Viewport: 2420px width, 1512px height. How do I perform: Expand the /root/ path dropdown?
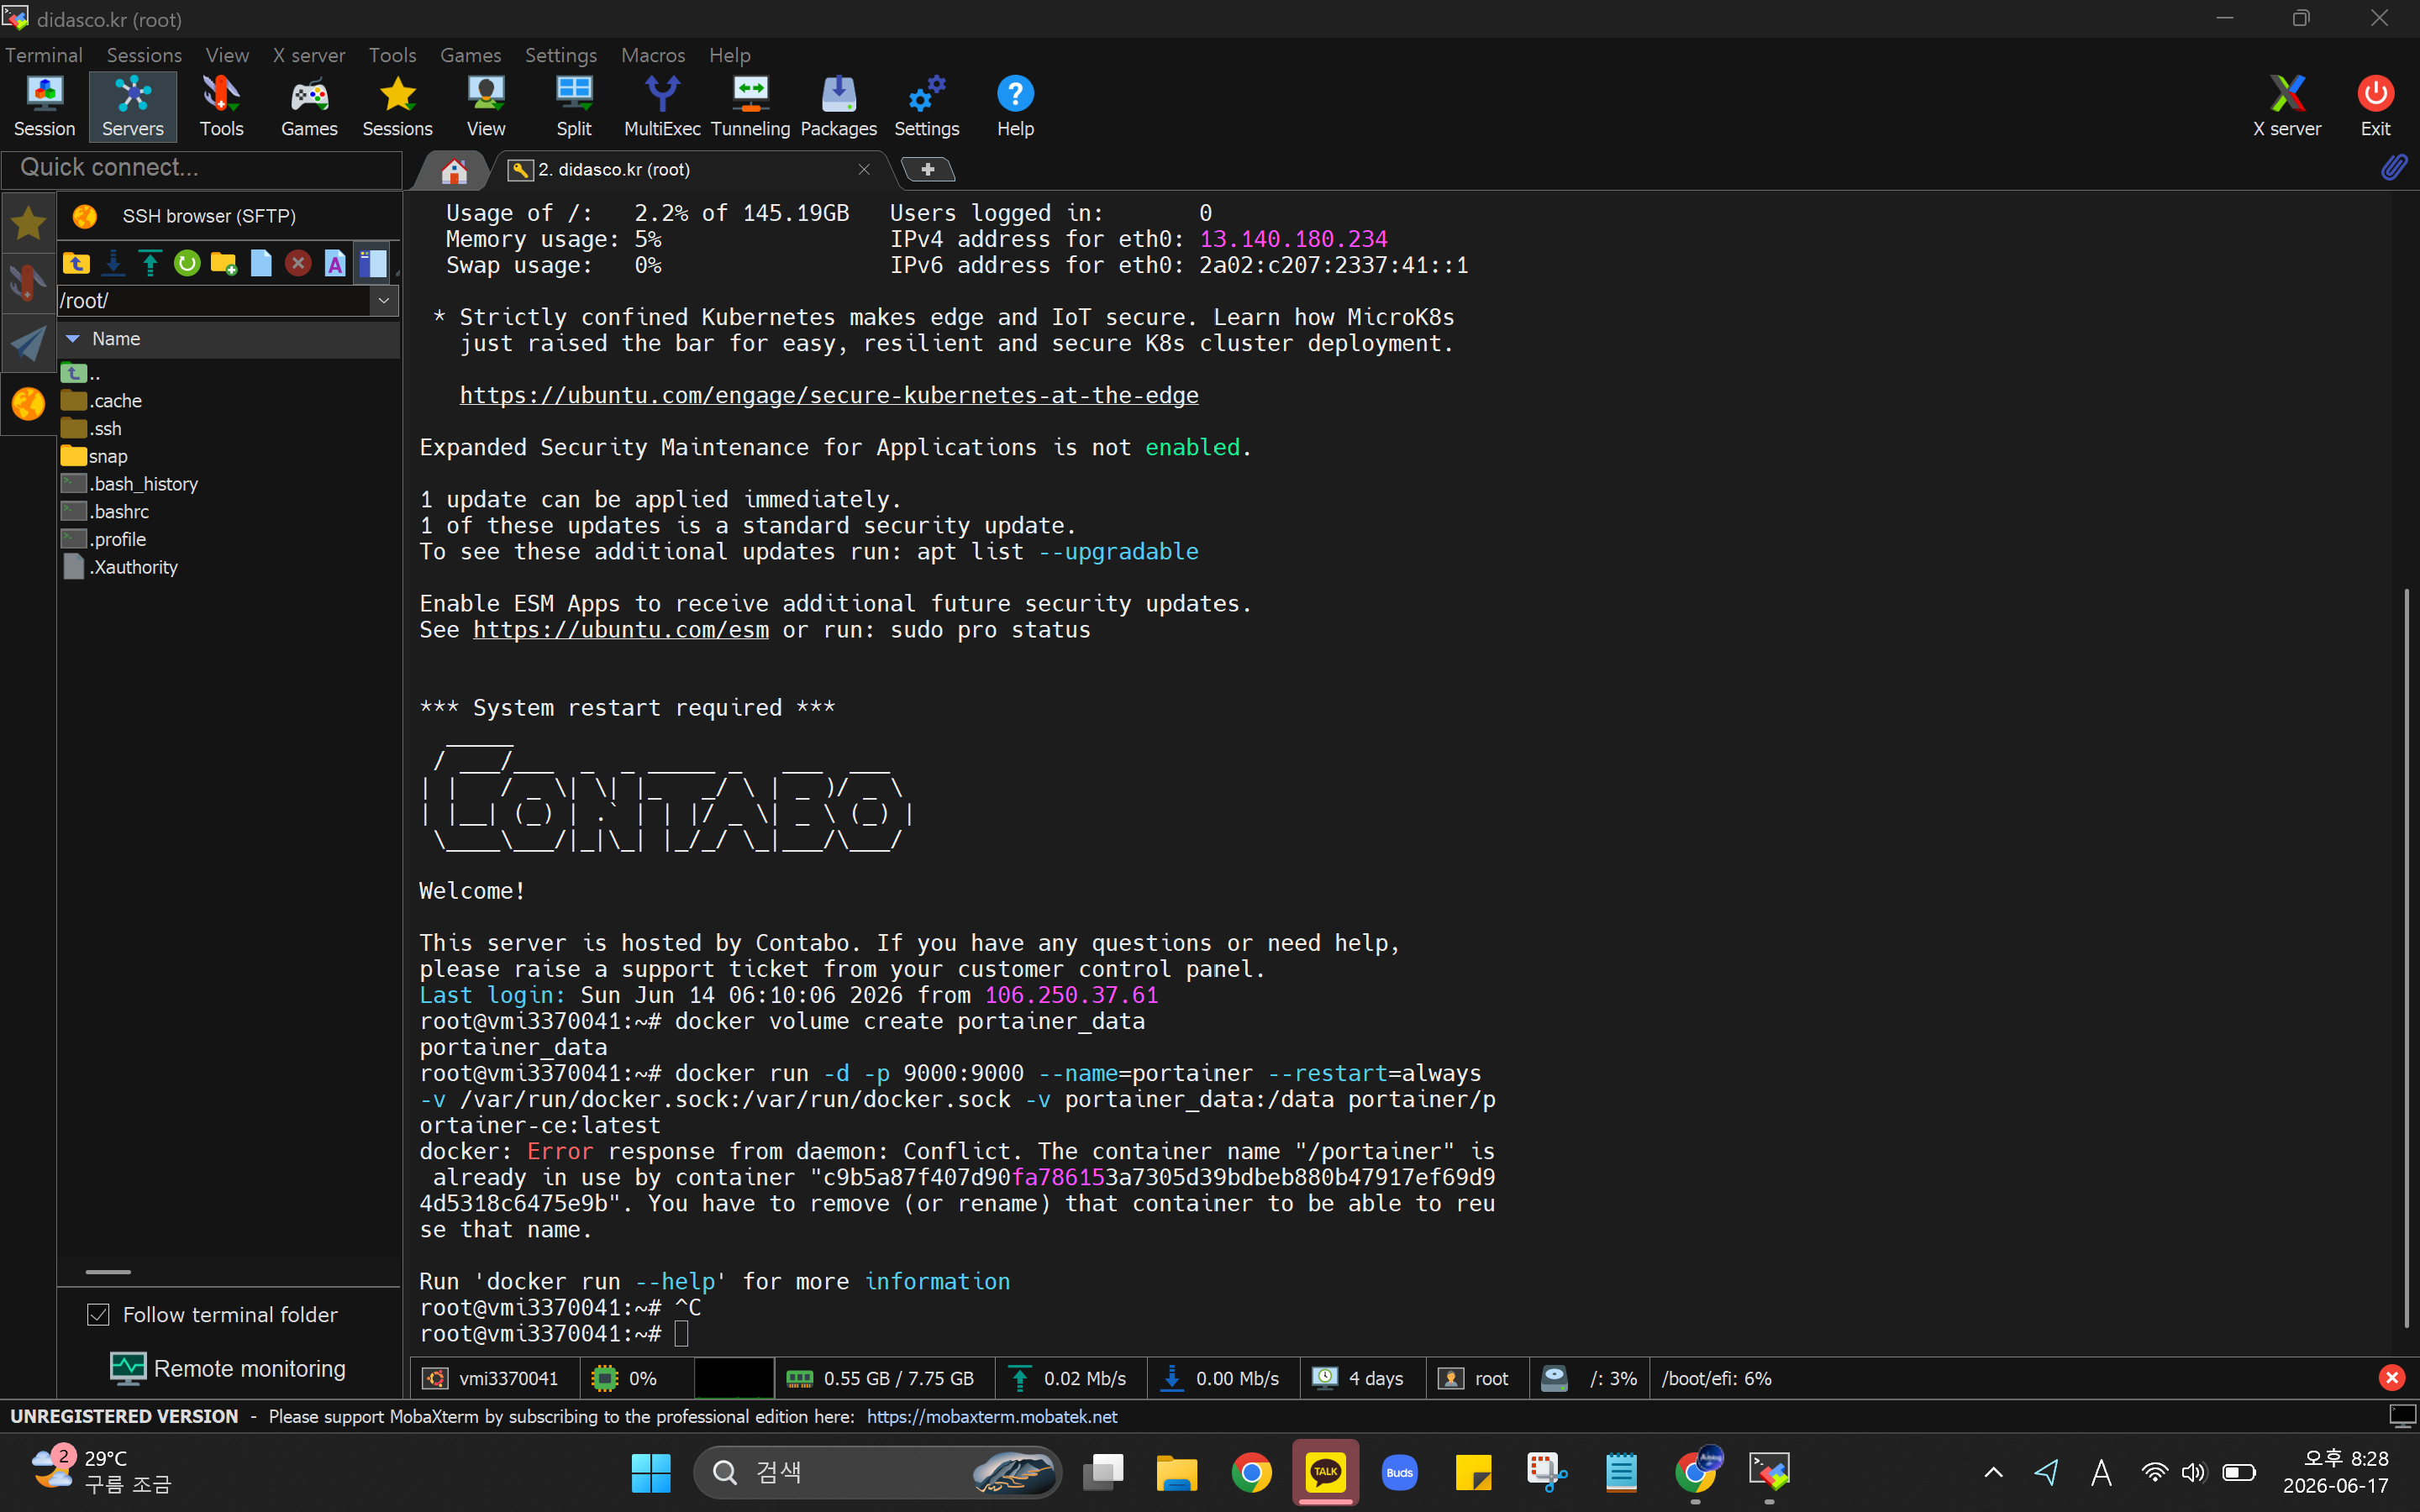pyautogui.click(x=384, y=300)
